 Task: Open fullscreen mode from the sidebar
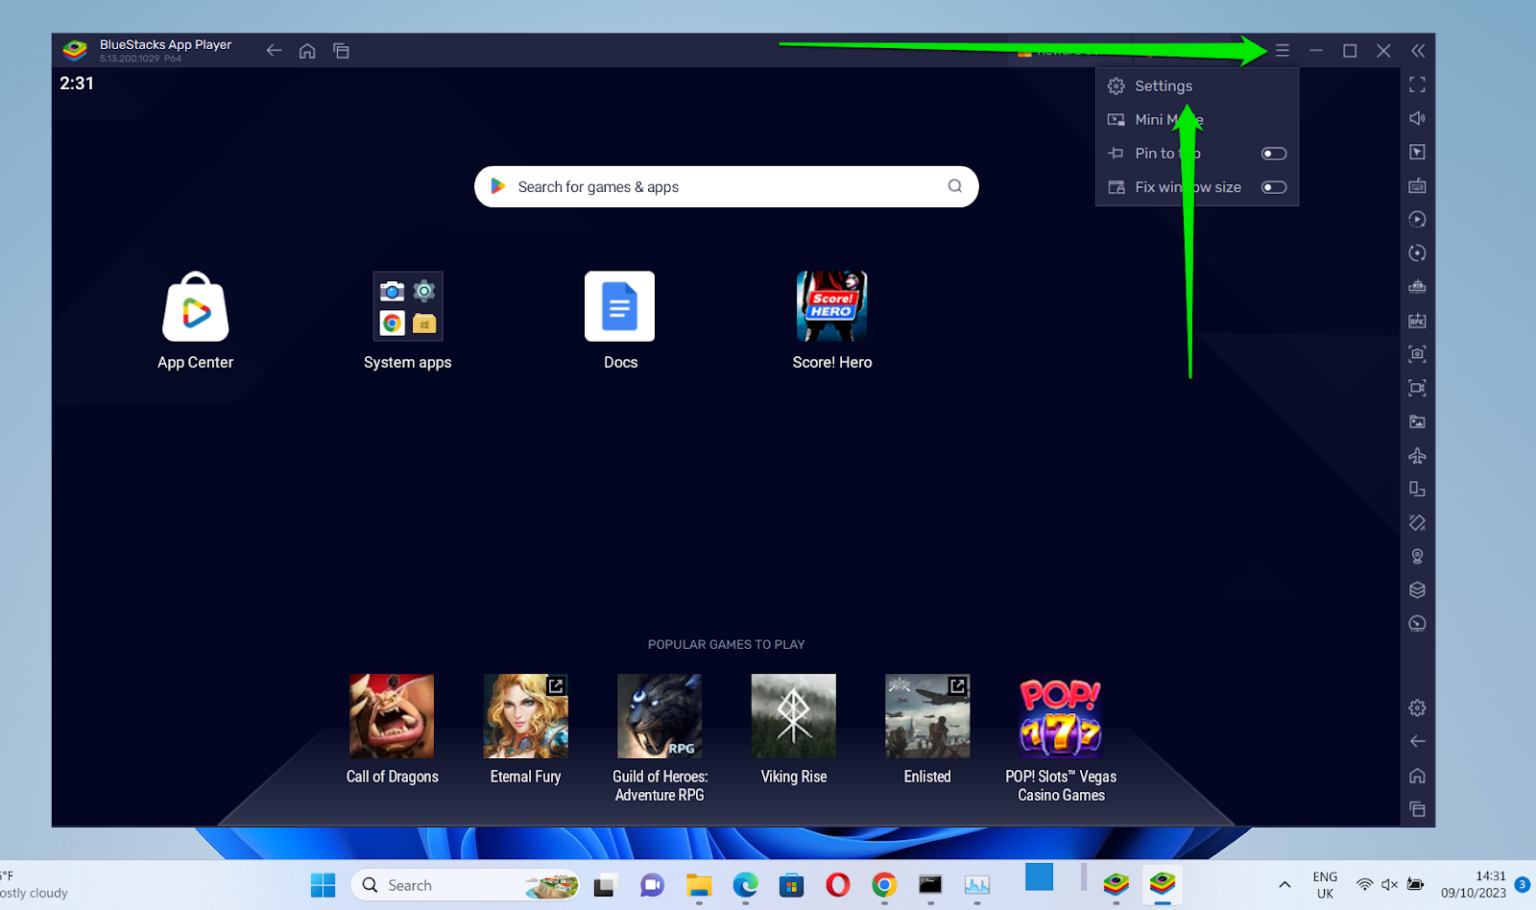(1417, 85)
